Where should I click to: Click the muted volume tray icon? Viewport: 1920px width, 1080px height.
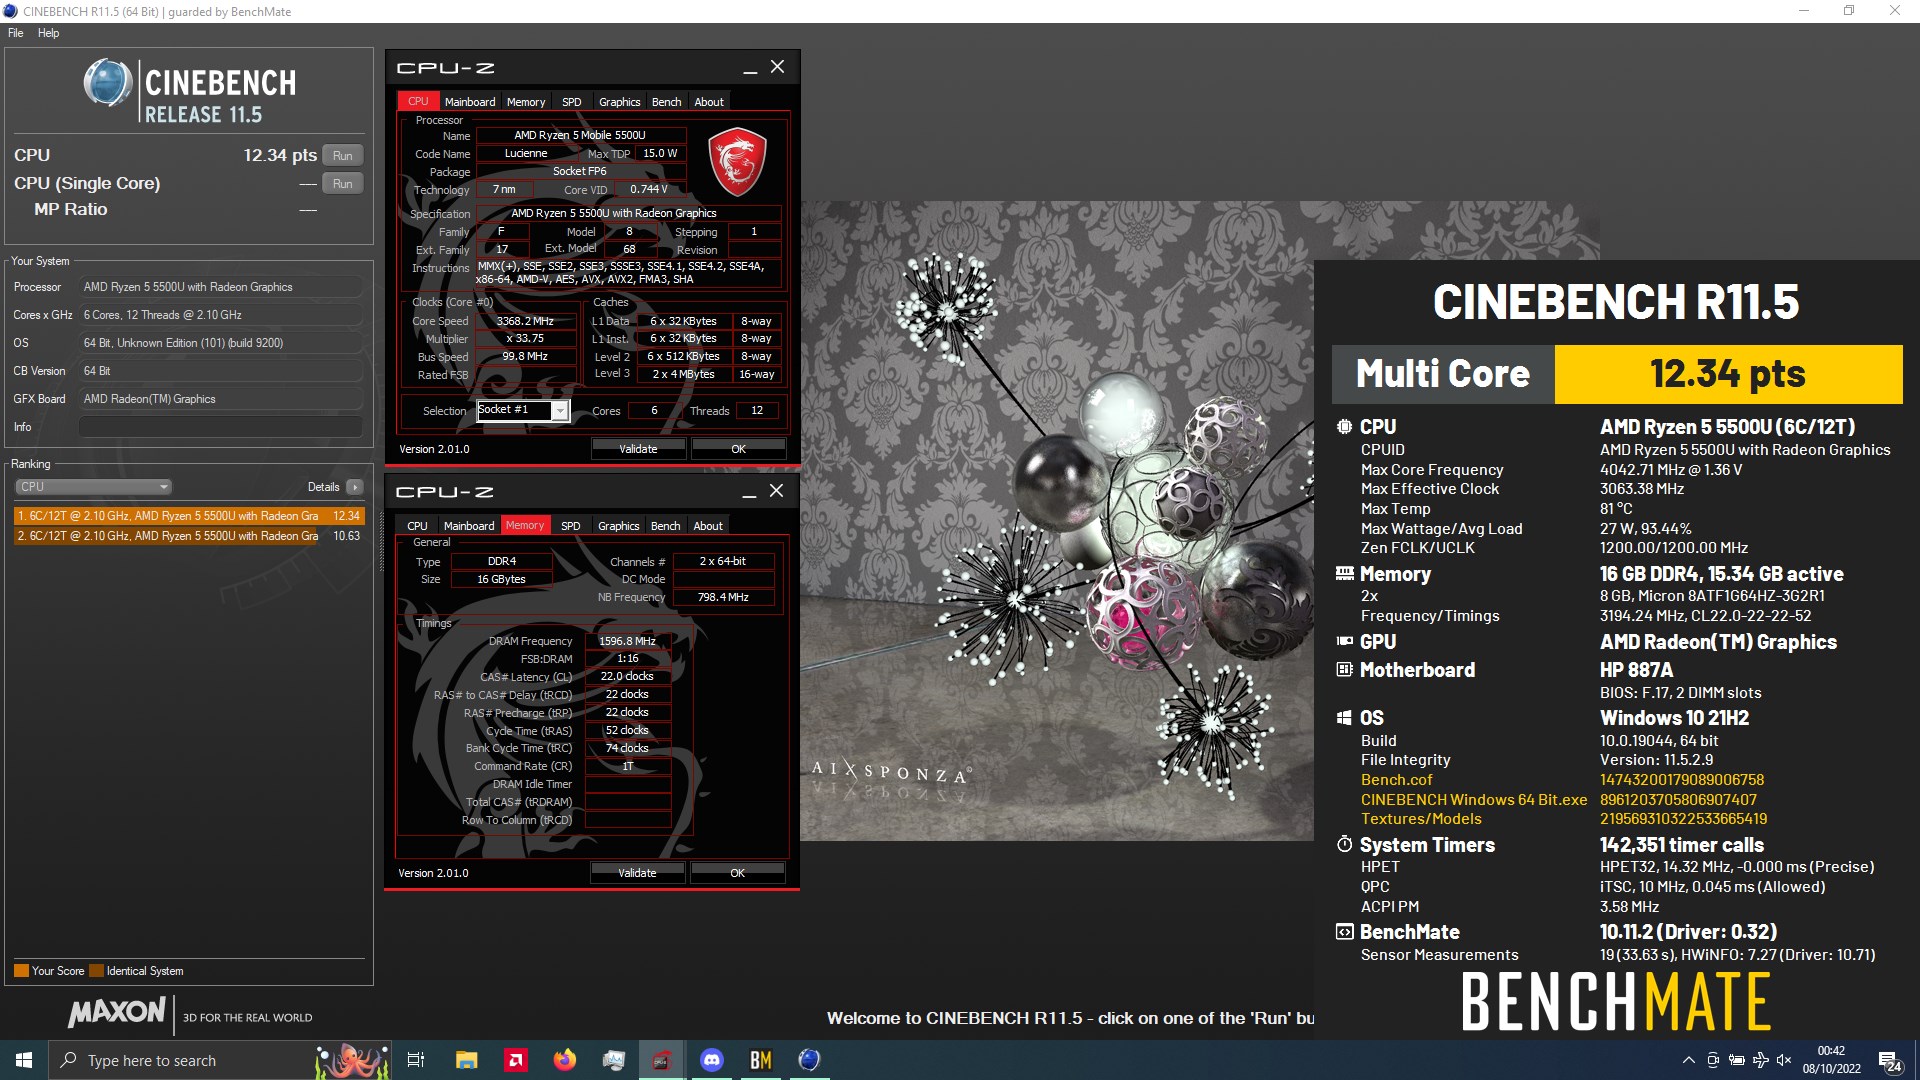(1783, 1060)
